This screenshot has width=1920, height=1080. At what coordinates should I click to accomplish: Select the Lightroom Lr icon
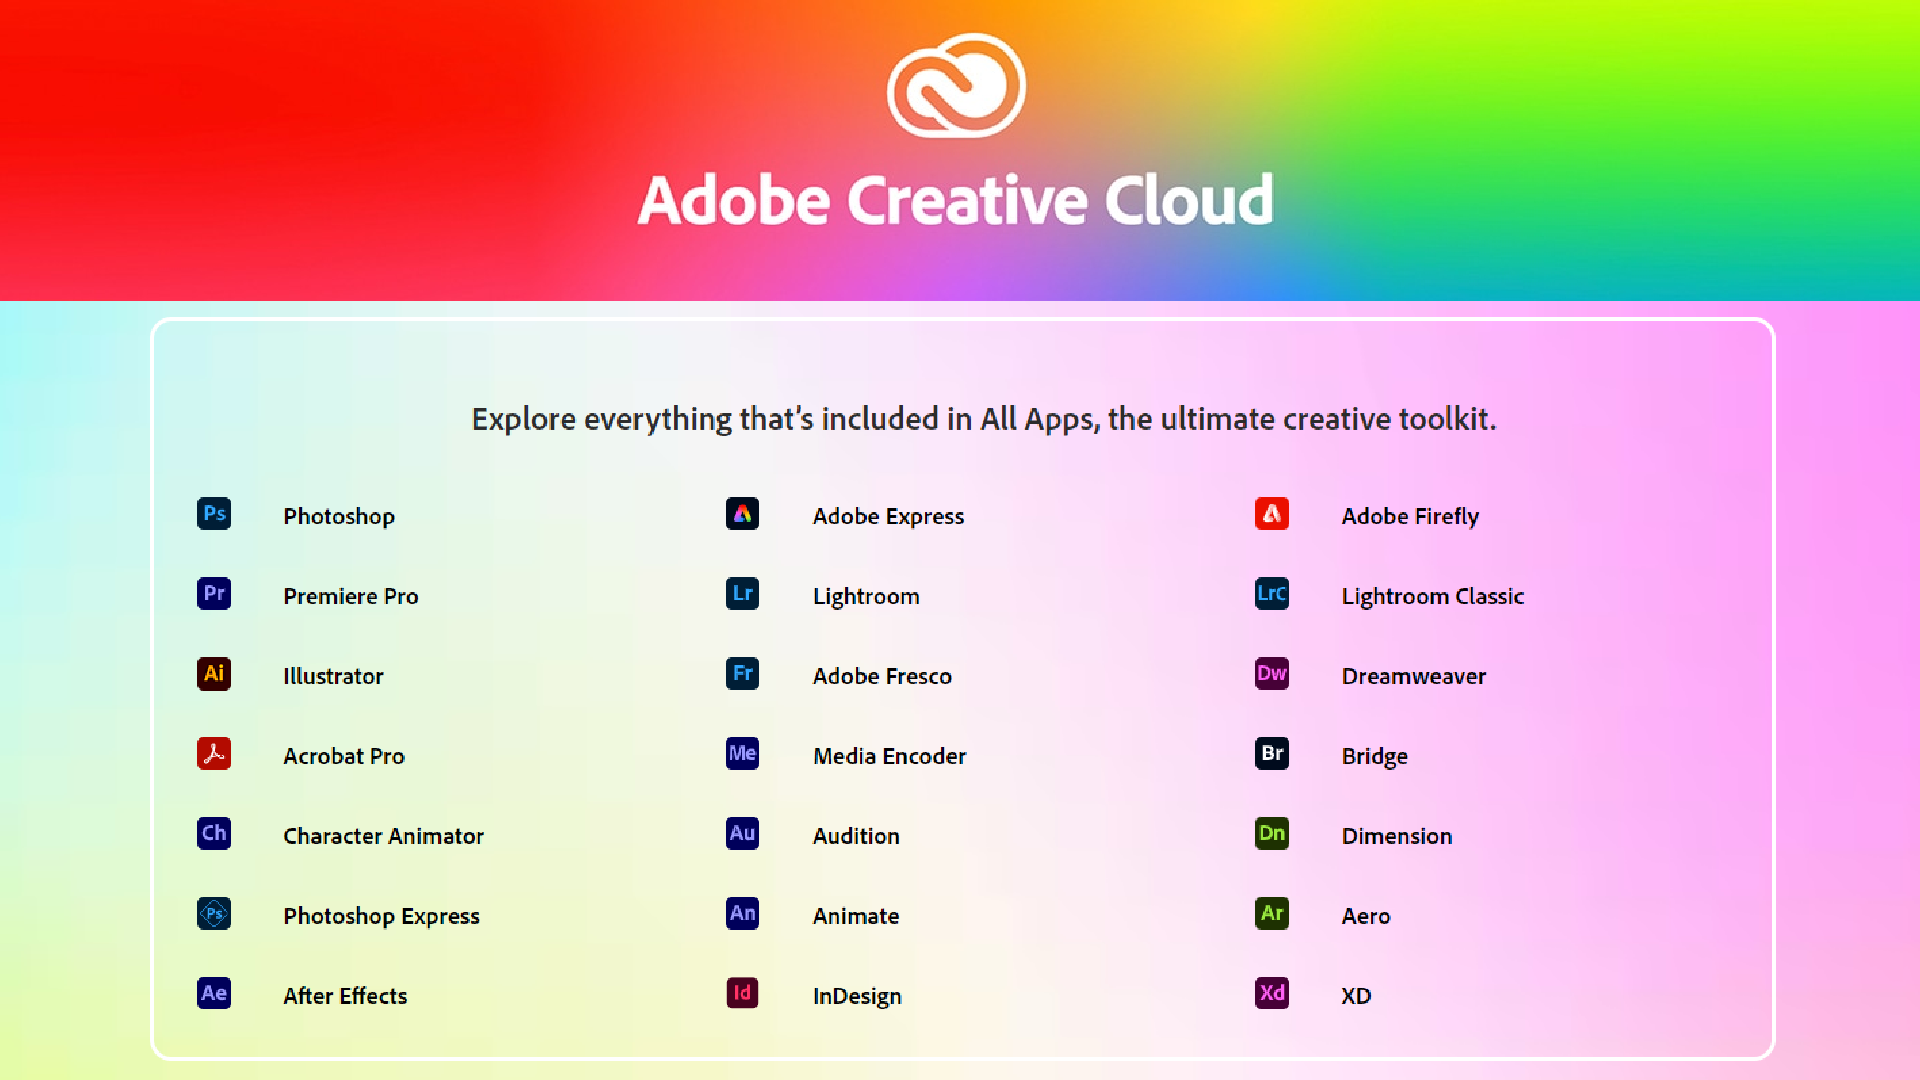click(742, 594)
